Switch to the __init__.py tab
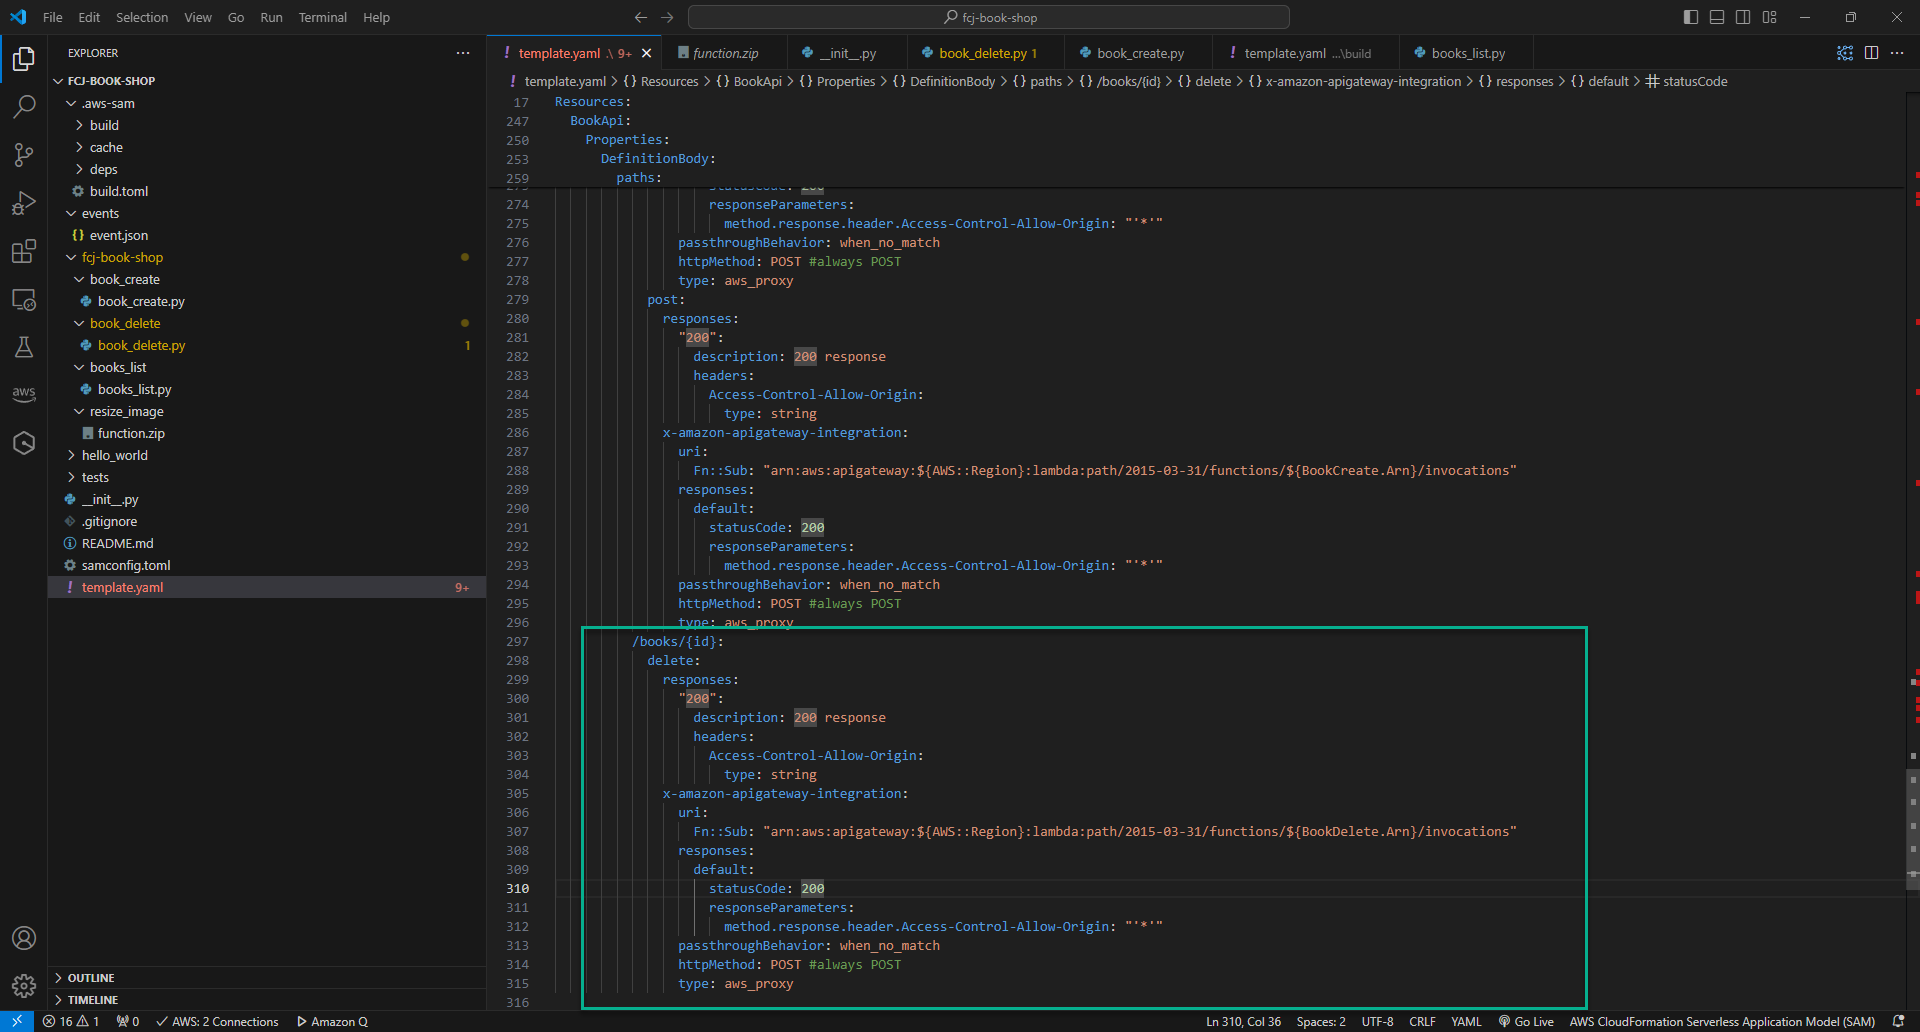Viewport: 1920px width, 1032px height. click(x=846, y=53)
